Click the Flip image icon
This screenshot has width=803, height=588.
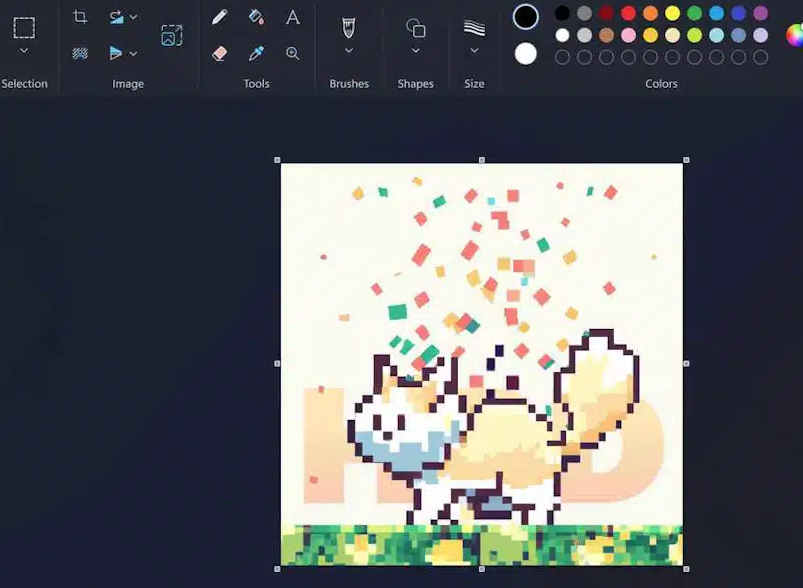tap(116, 53)
